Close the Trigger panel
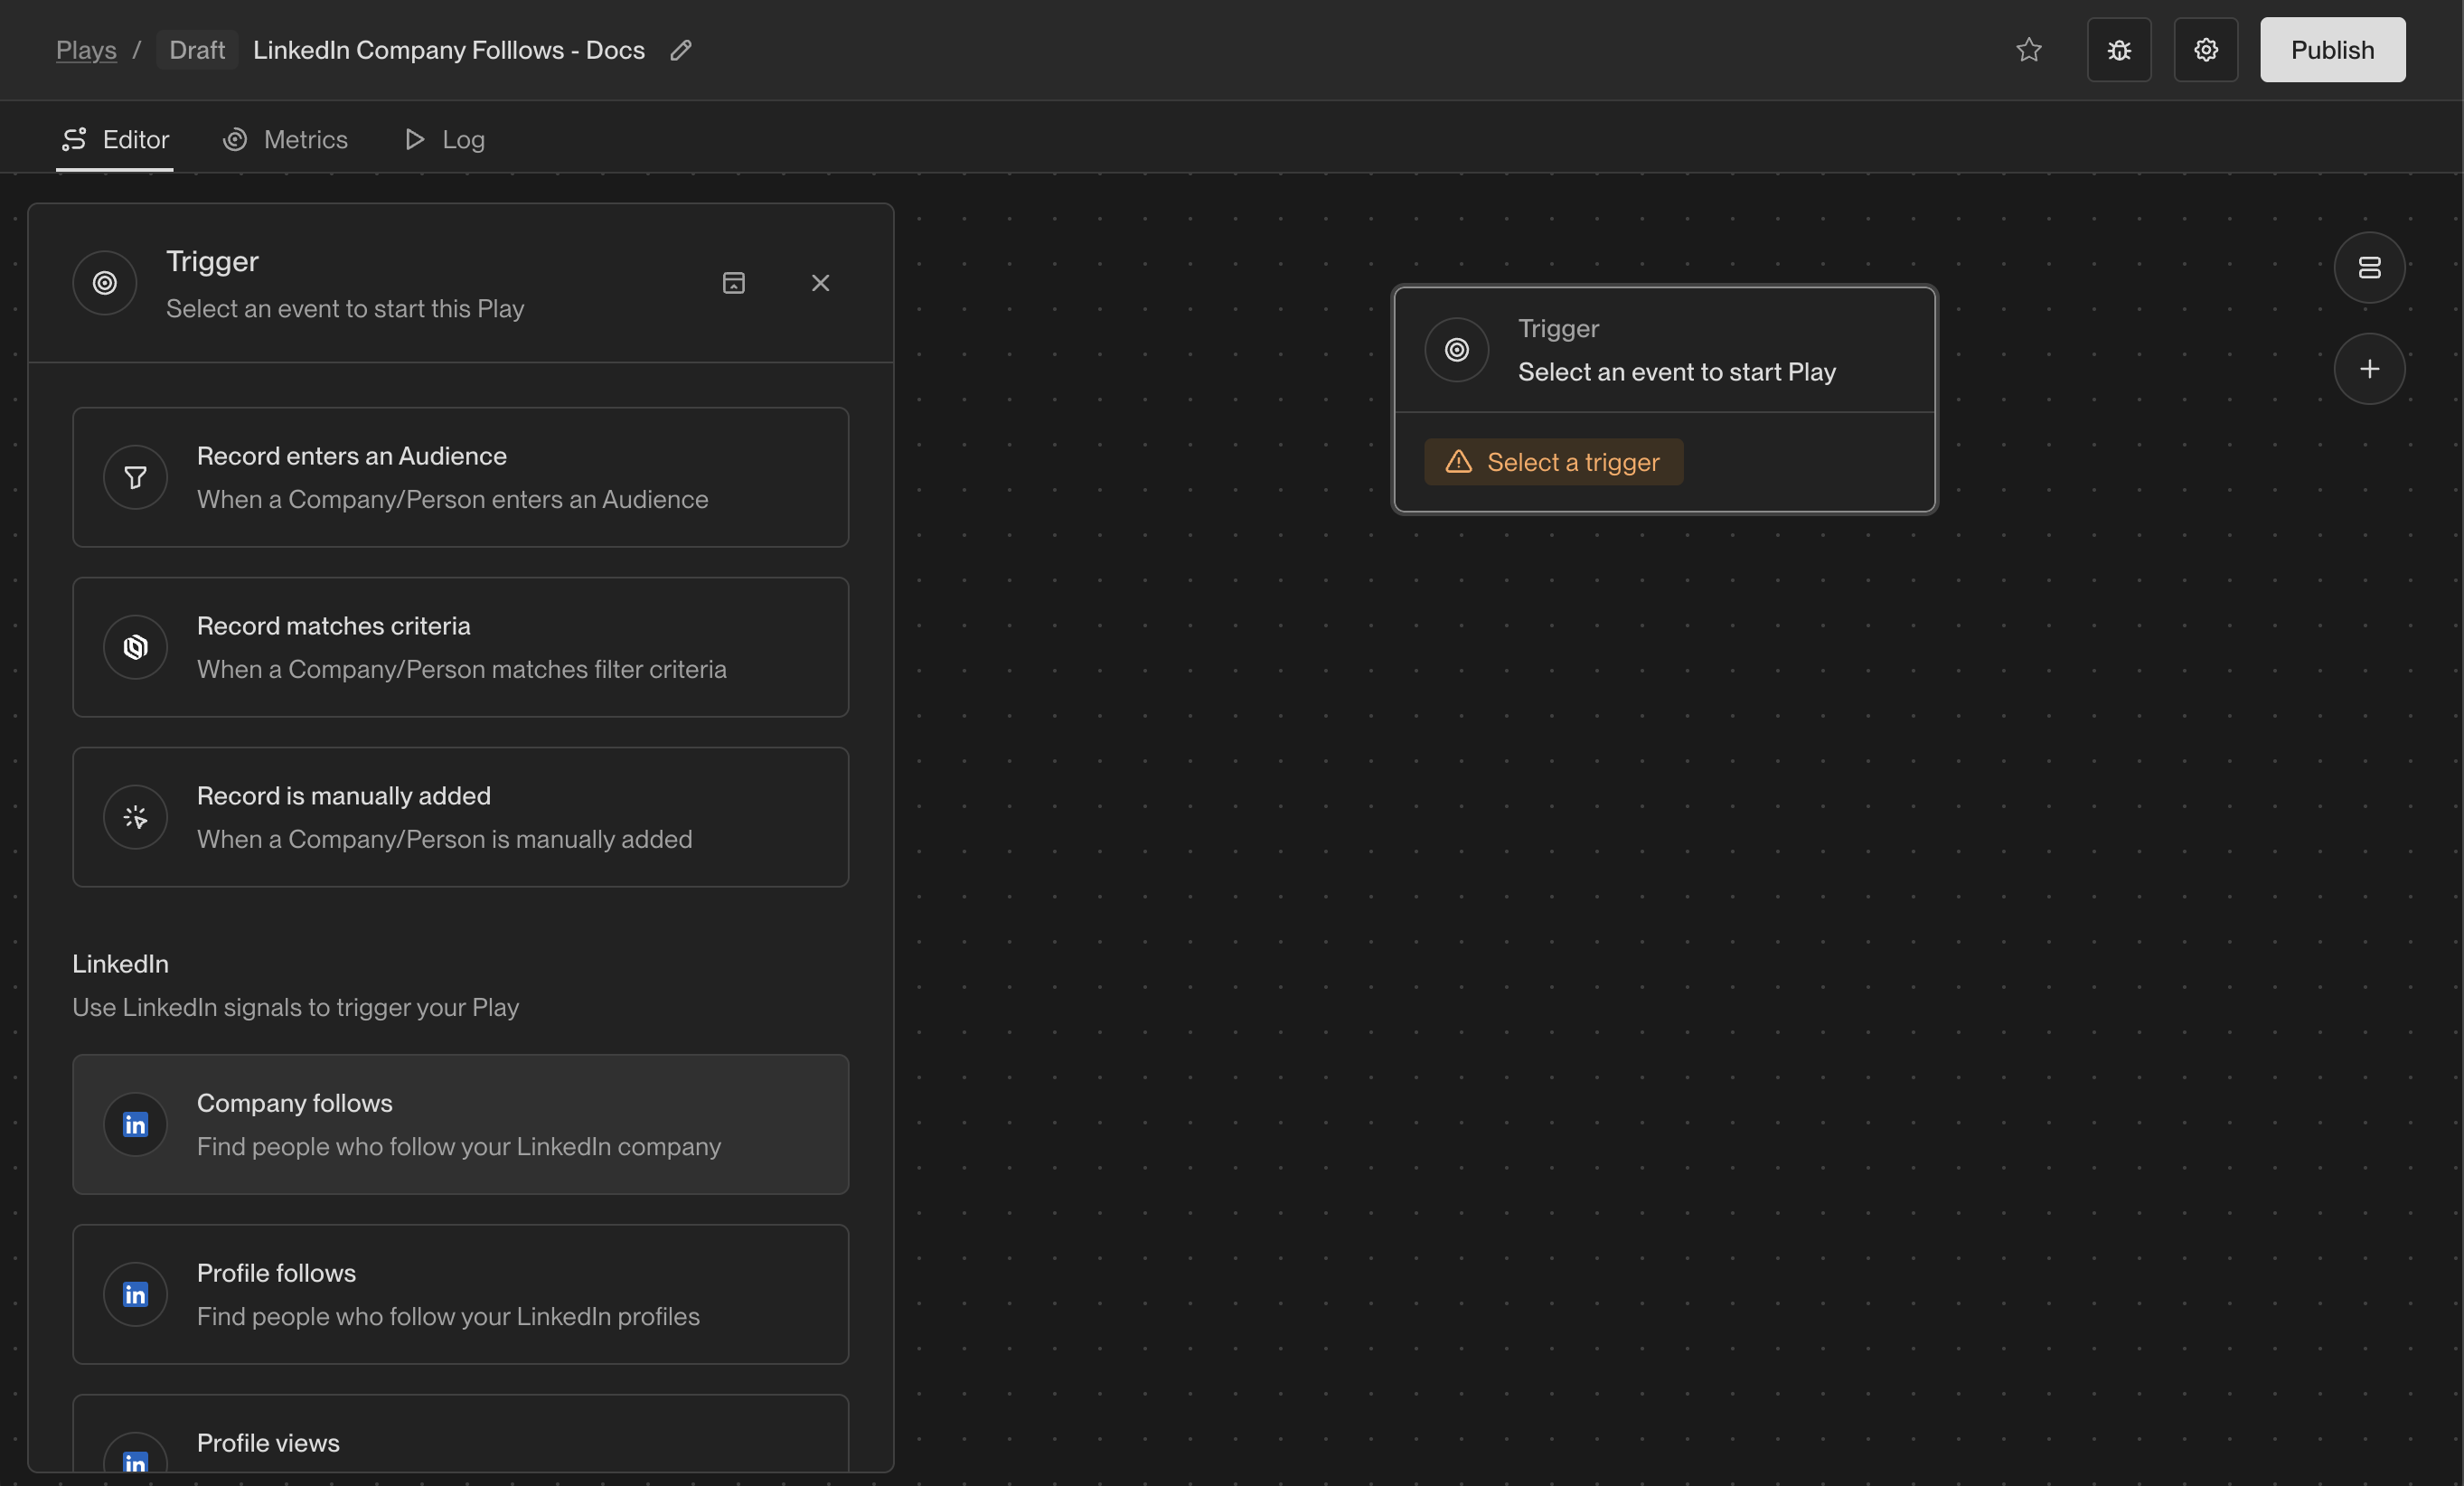This screenshot has width=2464, height=1486. (x=820, y=283)
